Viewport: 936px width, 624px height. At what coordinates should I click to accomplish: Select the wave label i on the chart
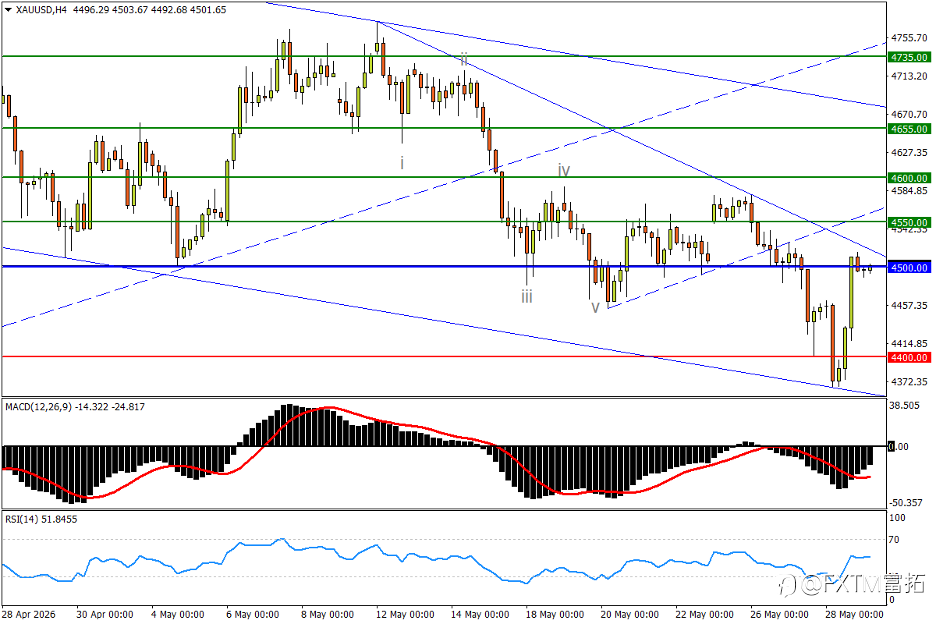(402, 162)
